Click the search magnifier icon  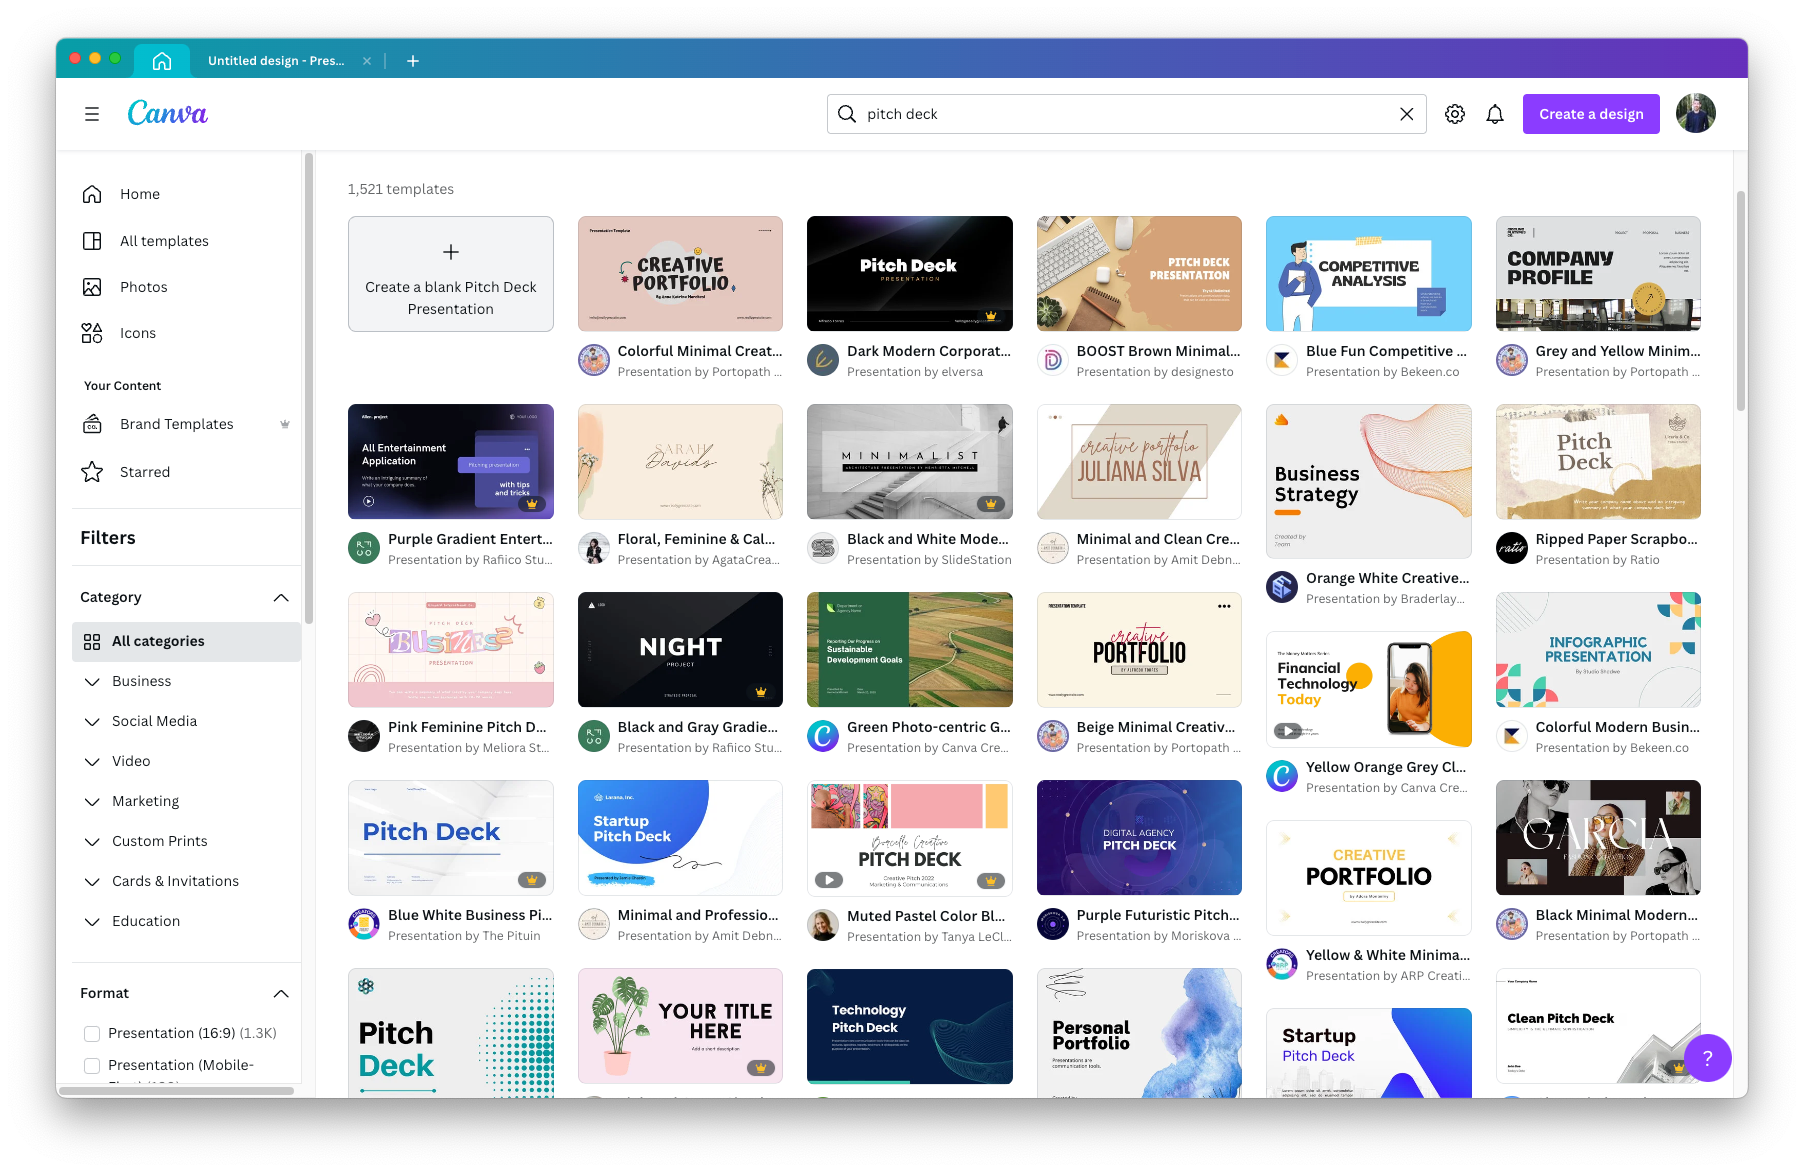[847, 114]
